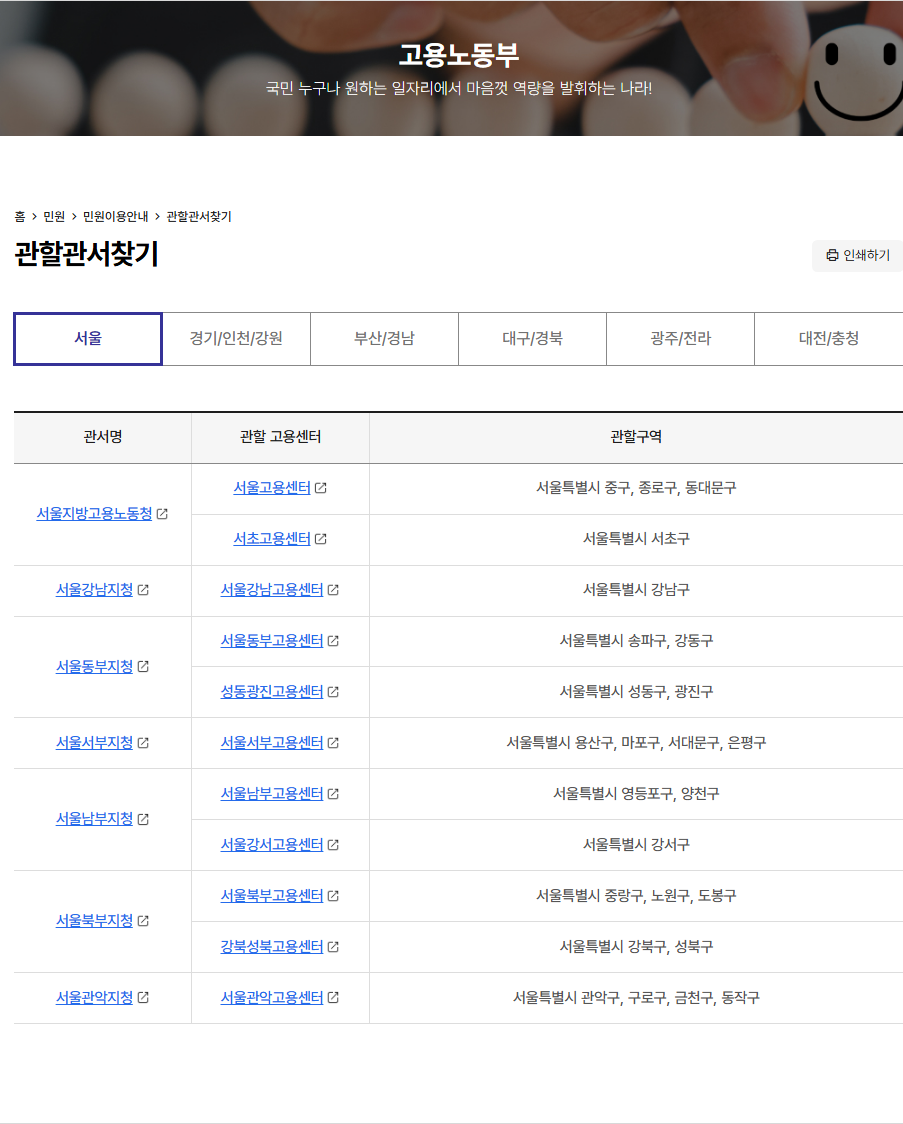This screenshot has width=903, height=1124.
Task: Select the 대구/경북 region tab
Action: 532,339
